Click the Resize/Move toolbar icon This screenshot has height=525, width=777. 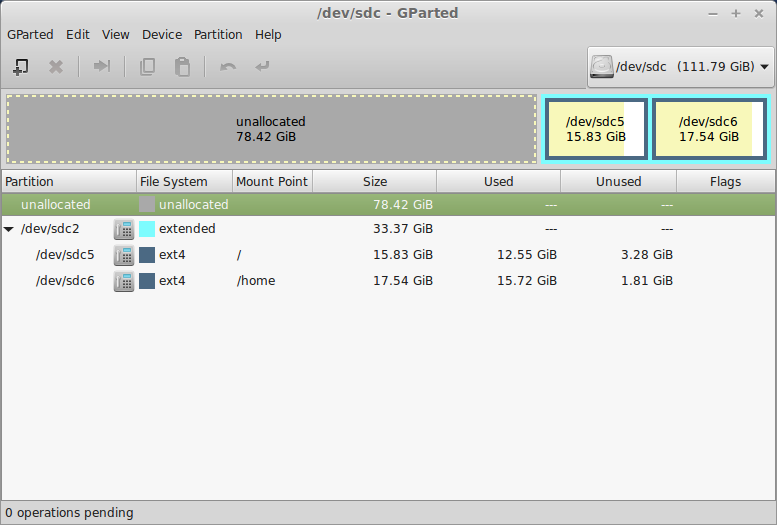coord(101,67)
